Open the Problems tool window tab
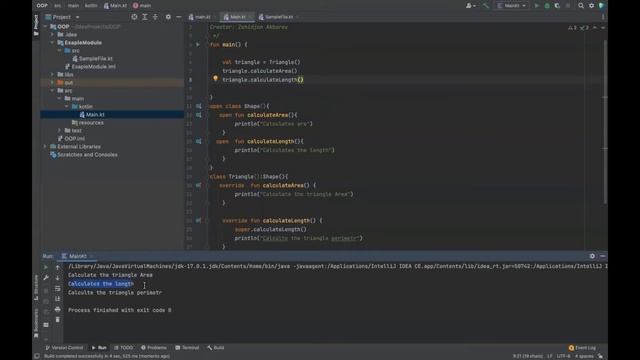640x360 pixels. coord(154,348)
